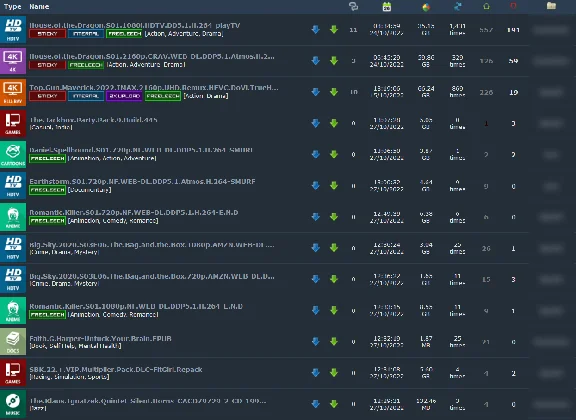Viewport: 576px width, 420px height.
Task: Open the Top.Gun.Maverick.2022.IMAX.2160p torrent link
Action: tap(154, 87)
